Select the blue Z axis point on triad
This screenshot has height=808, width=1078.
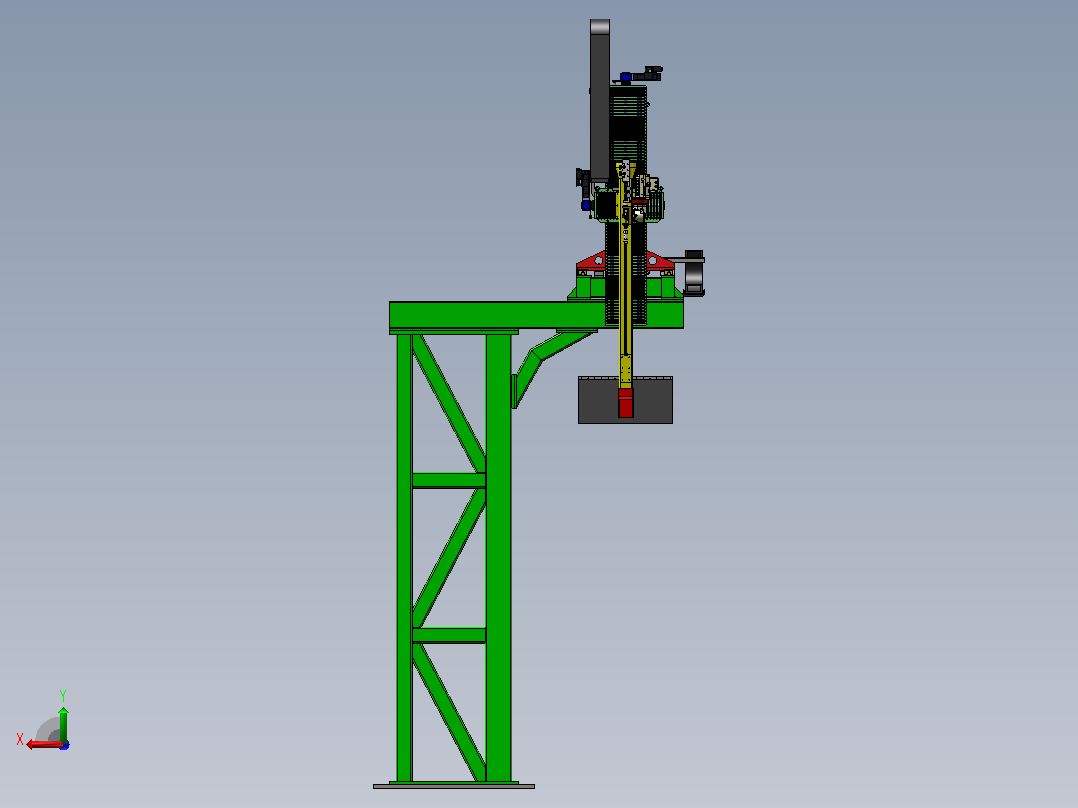coord(65,746)
